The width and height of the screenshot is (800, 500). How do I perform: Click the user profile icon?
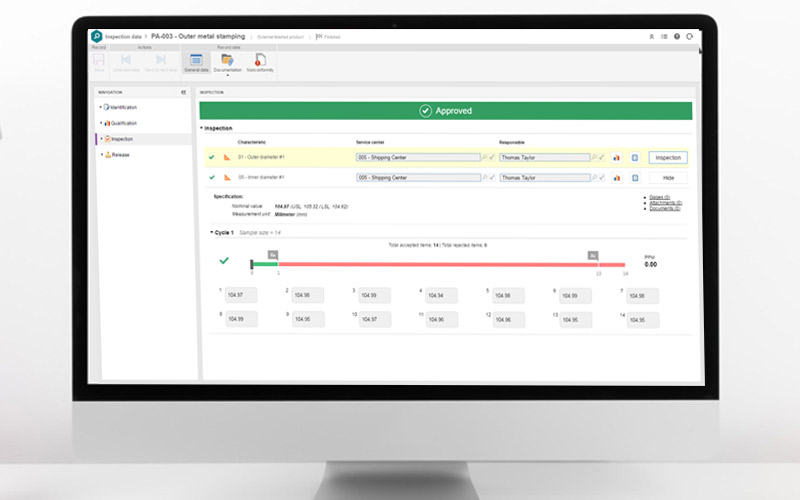(650, 37)
